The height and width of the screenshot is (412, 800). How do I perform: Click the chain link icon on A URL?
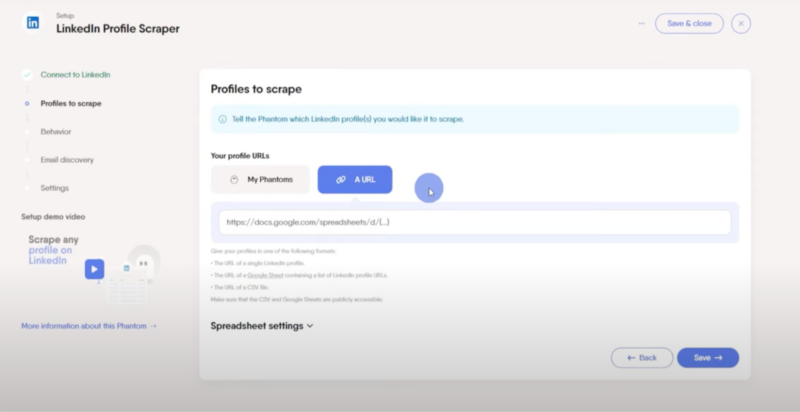coord(341,179)
